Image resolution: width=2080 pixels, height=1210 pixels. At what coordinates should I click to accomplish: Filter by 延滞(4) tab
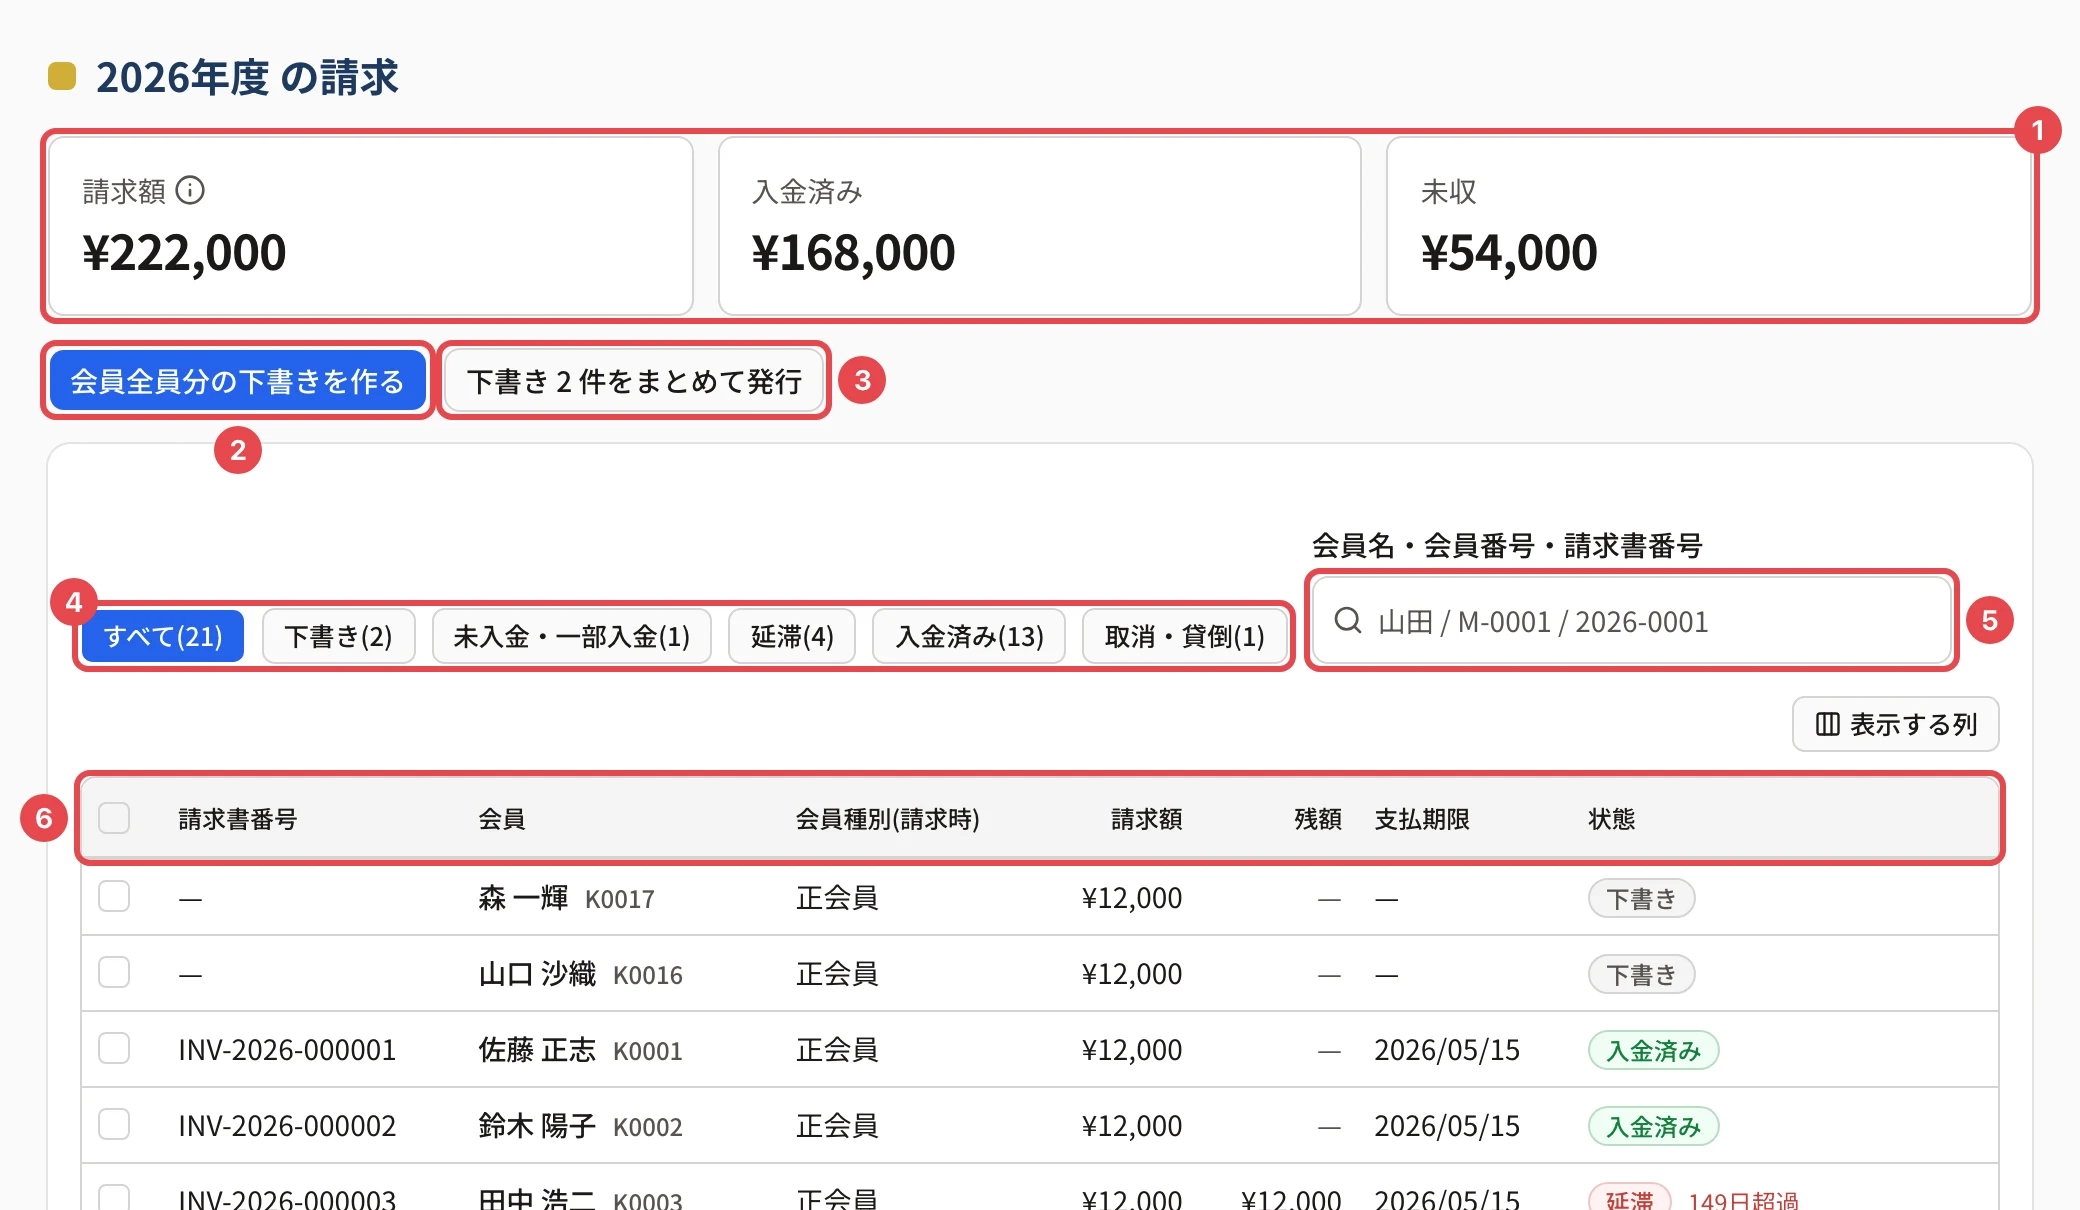tap(792, 636)
